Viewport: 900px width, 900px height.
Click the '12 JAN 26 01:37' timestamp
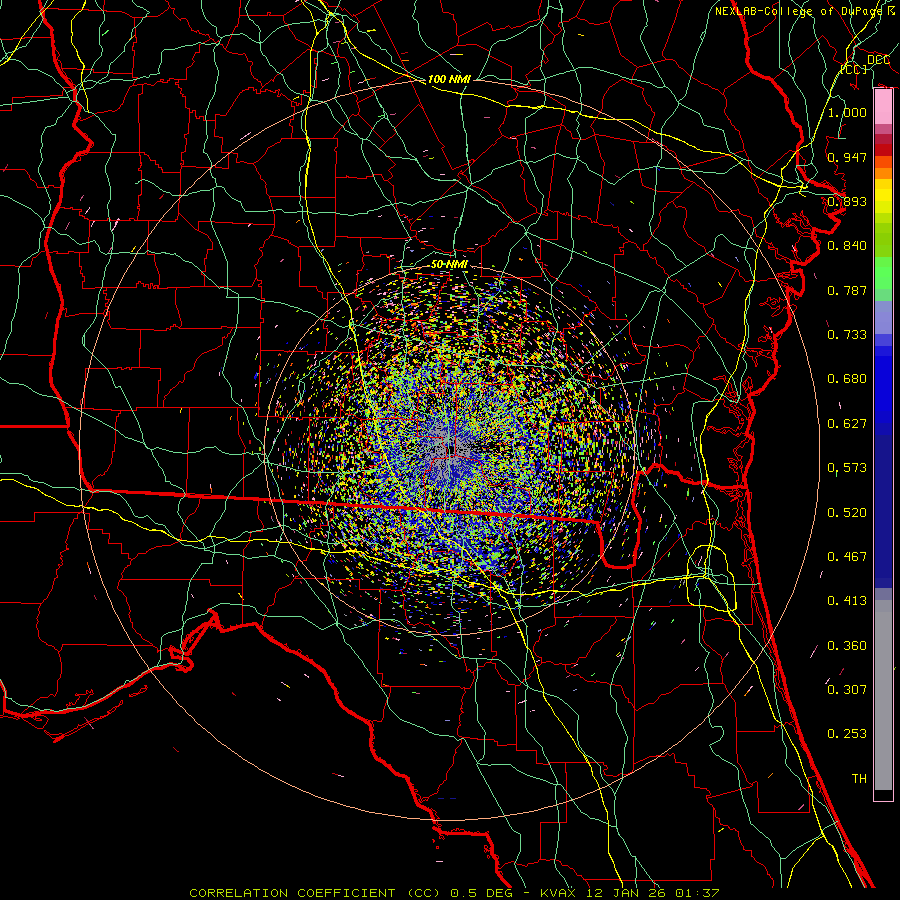pyautogui.click(x=651, y=893)
